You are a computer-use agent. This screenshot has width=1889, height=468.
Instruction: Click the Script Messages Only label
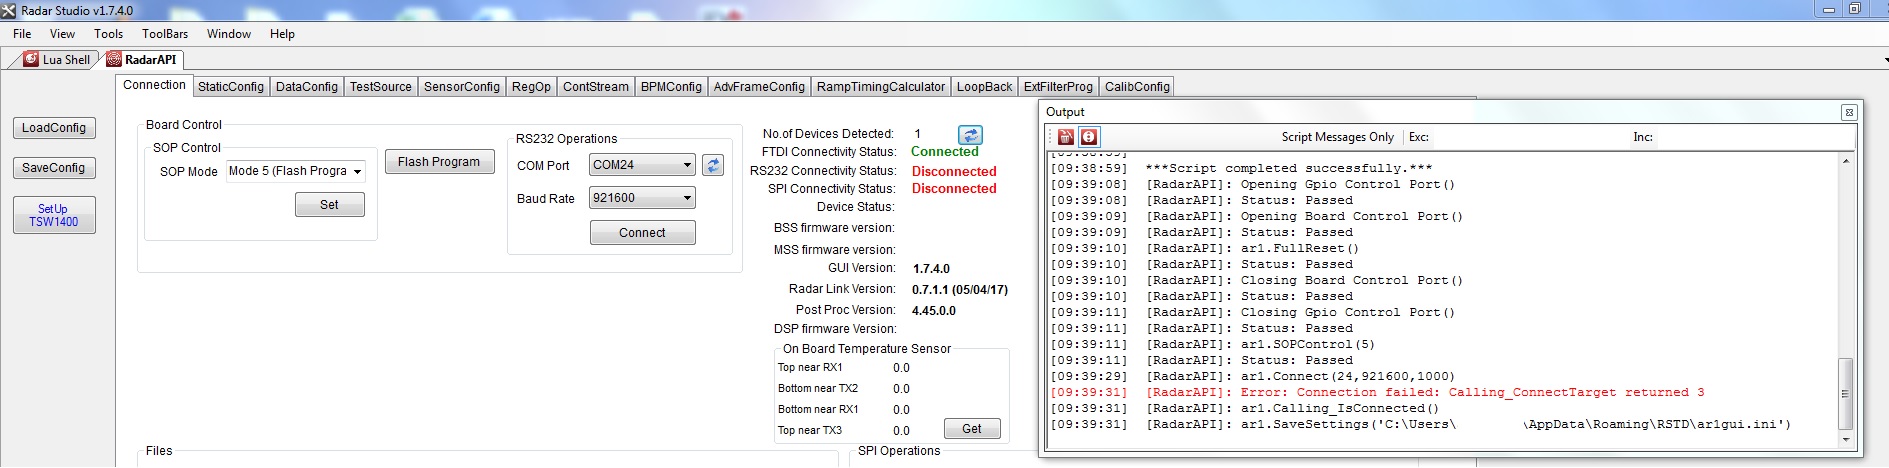(x=1338, y=137)
